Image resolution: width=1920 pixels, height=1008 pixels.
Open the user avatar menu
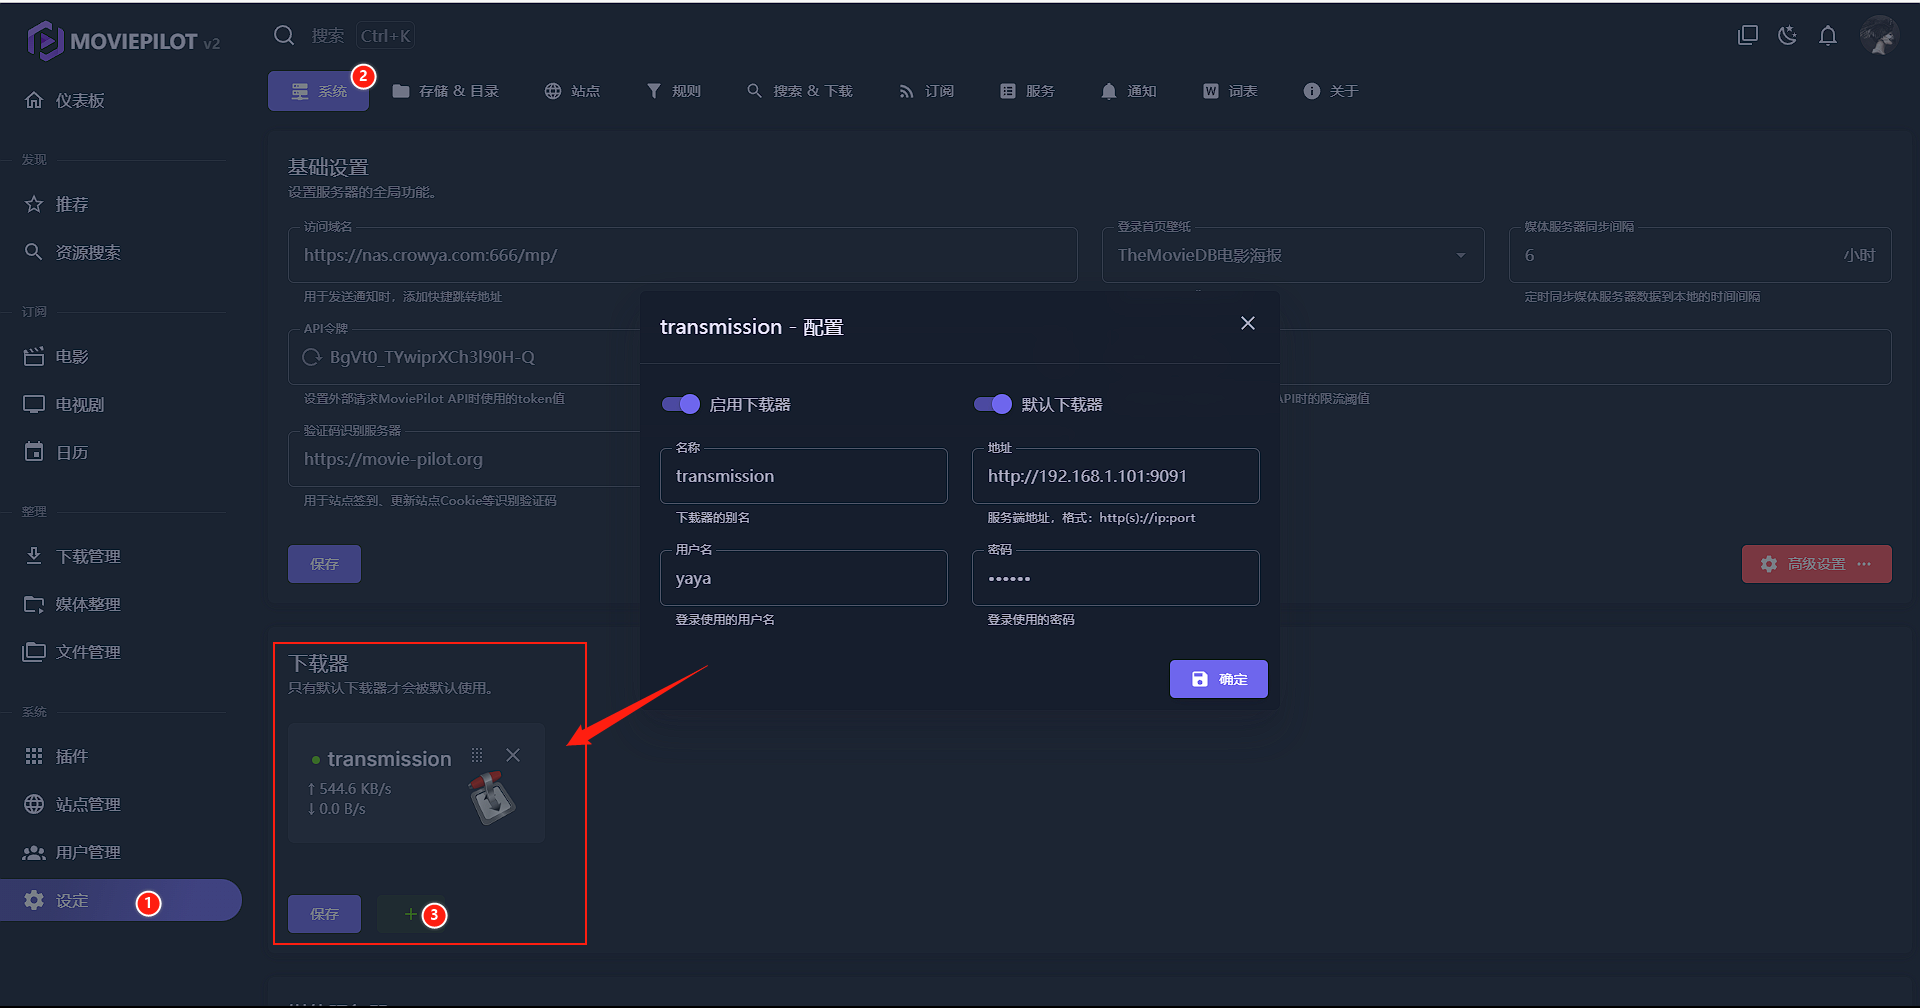[x=1879, y=36]
